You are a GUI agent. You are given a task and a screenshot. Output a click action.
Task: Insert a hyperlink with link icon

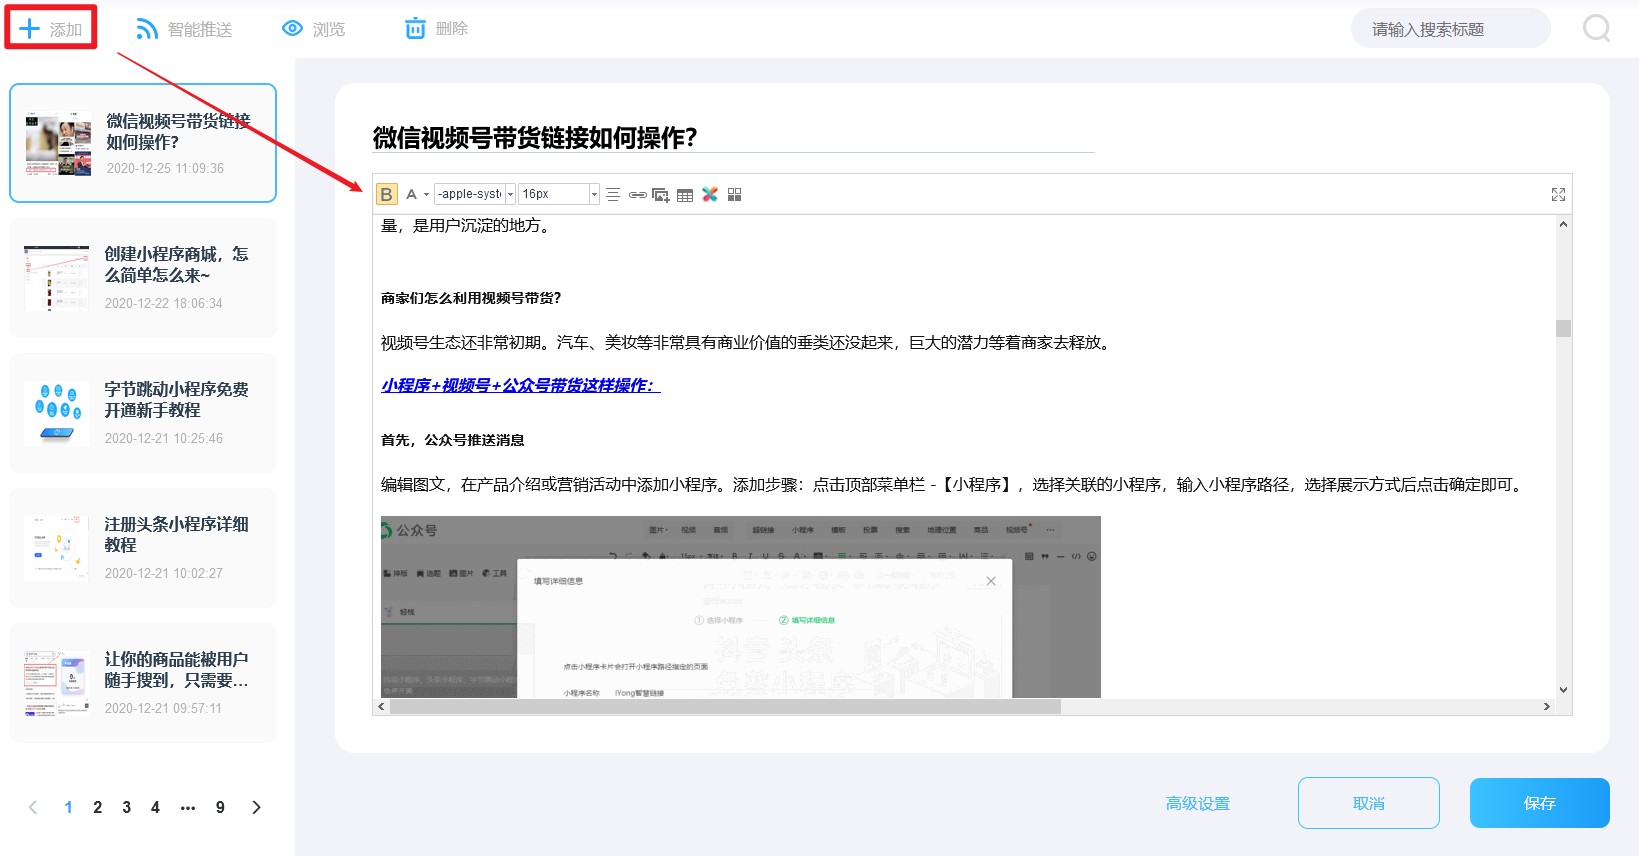point(637,194)
